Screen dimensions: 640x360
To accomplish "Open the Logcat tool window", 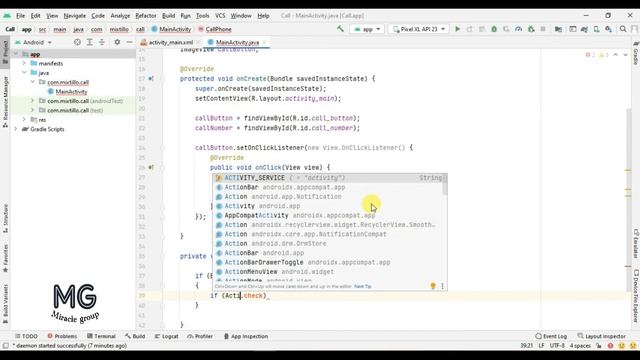I will [166, 336].
